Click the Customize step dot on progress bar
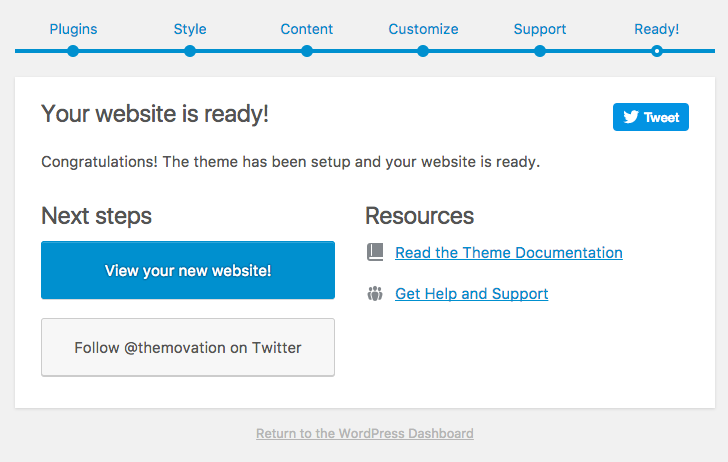 pos(423,51)
